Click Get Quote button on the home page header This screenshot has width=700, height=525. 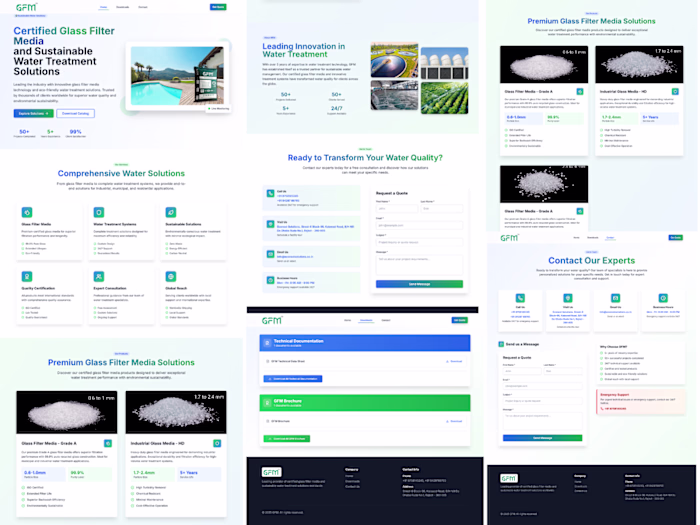pyautogui.click(x=218, y=7)
